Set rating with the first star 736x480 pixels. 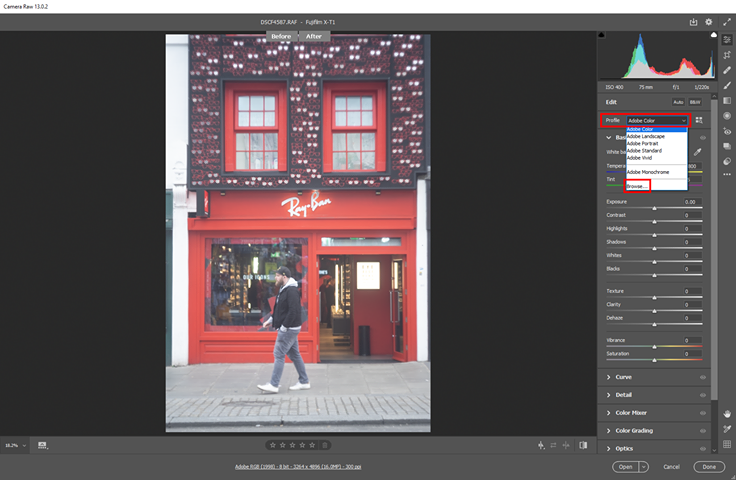pyautogui.click(x=273, y=445)
